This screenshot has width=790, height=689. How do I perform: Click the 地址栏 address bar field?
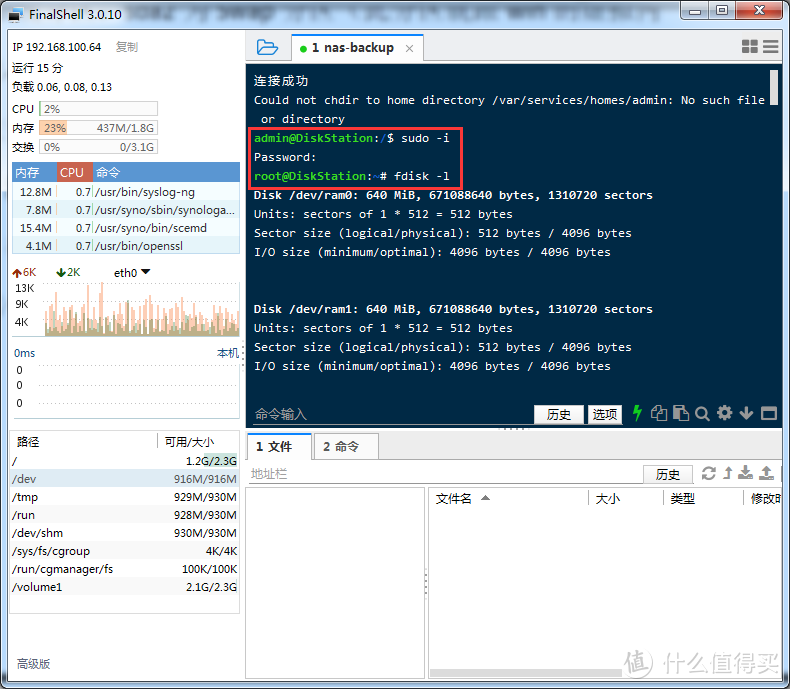445,474
